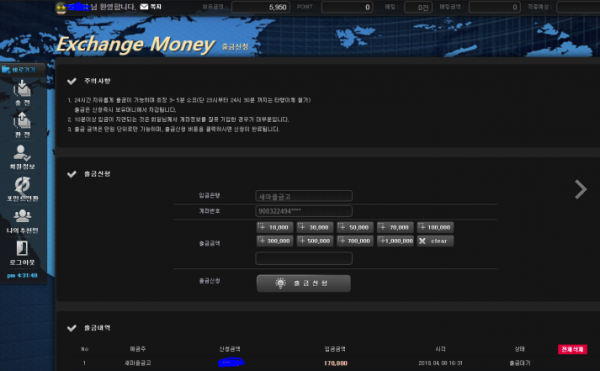Add 50,000 to withdrawal amount
Viewport: 600px width, 371px height.
coord(355,227)
